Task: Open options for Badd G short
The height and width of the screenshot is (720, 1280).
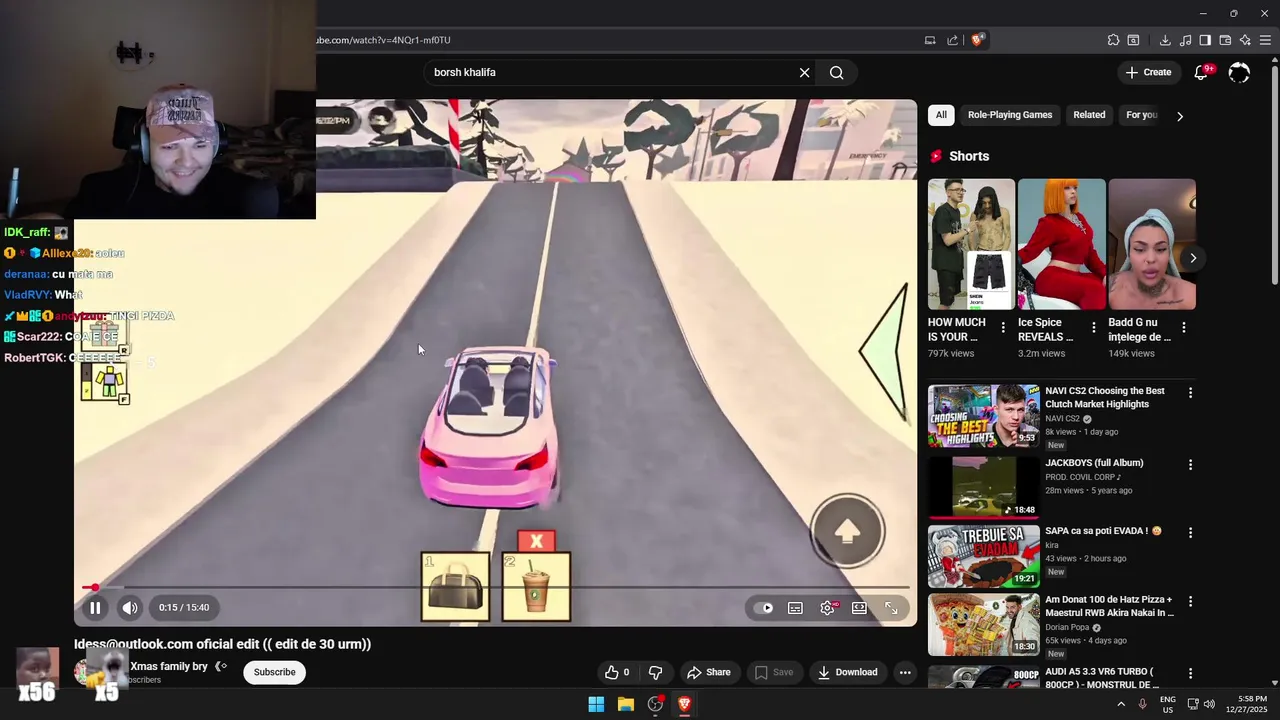Action: tap(1184, 327)
